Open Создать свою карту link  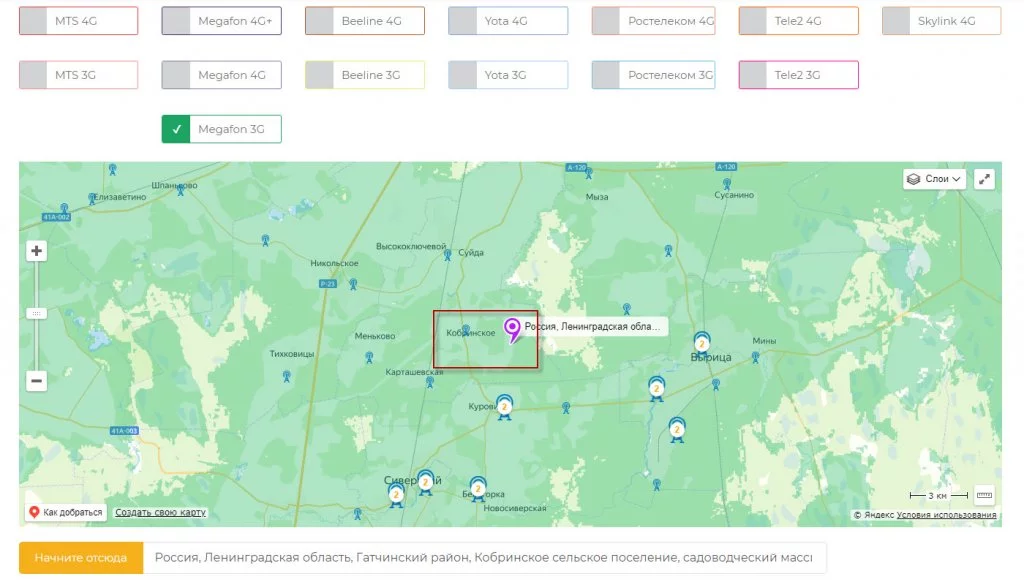(161, 513)
